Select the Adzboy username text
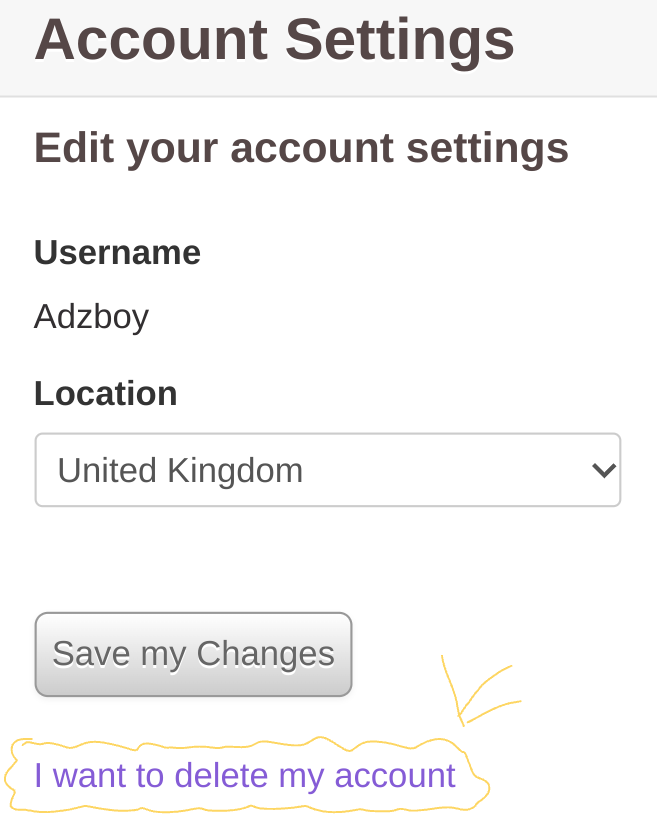Viewport: 657px width, 817px height. [91, 316]
